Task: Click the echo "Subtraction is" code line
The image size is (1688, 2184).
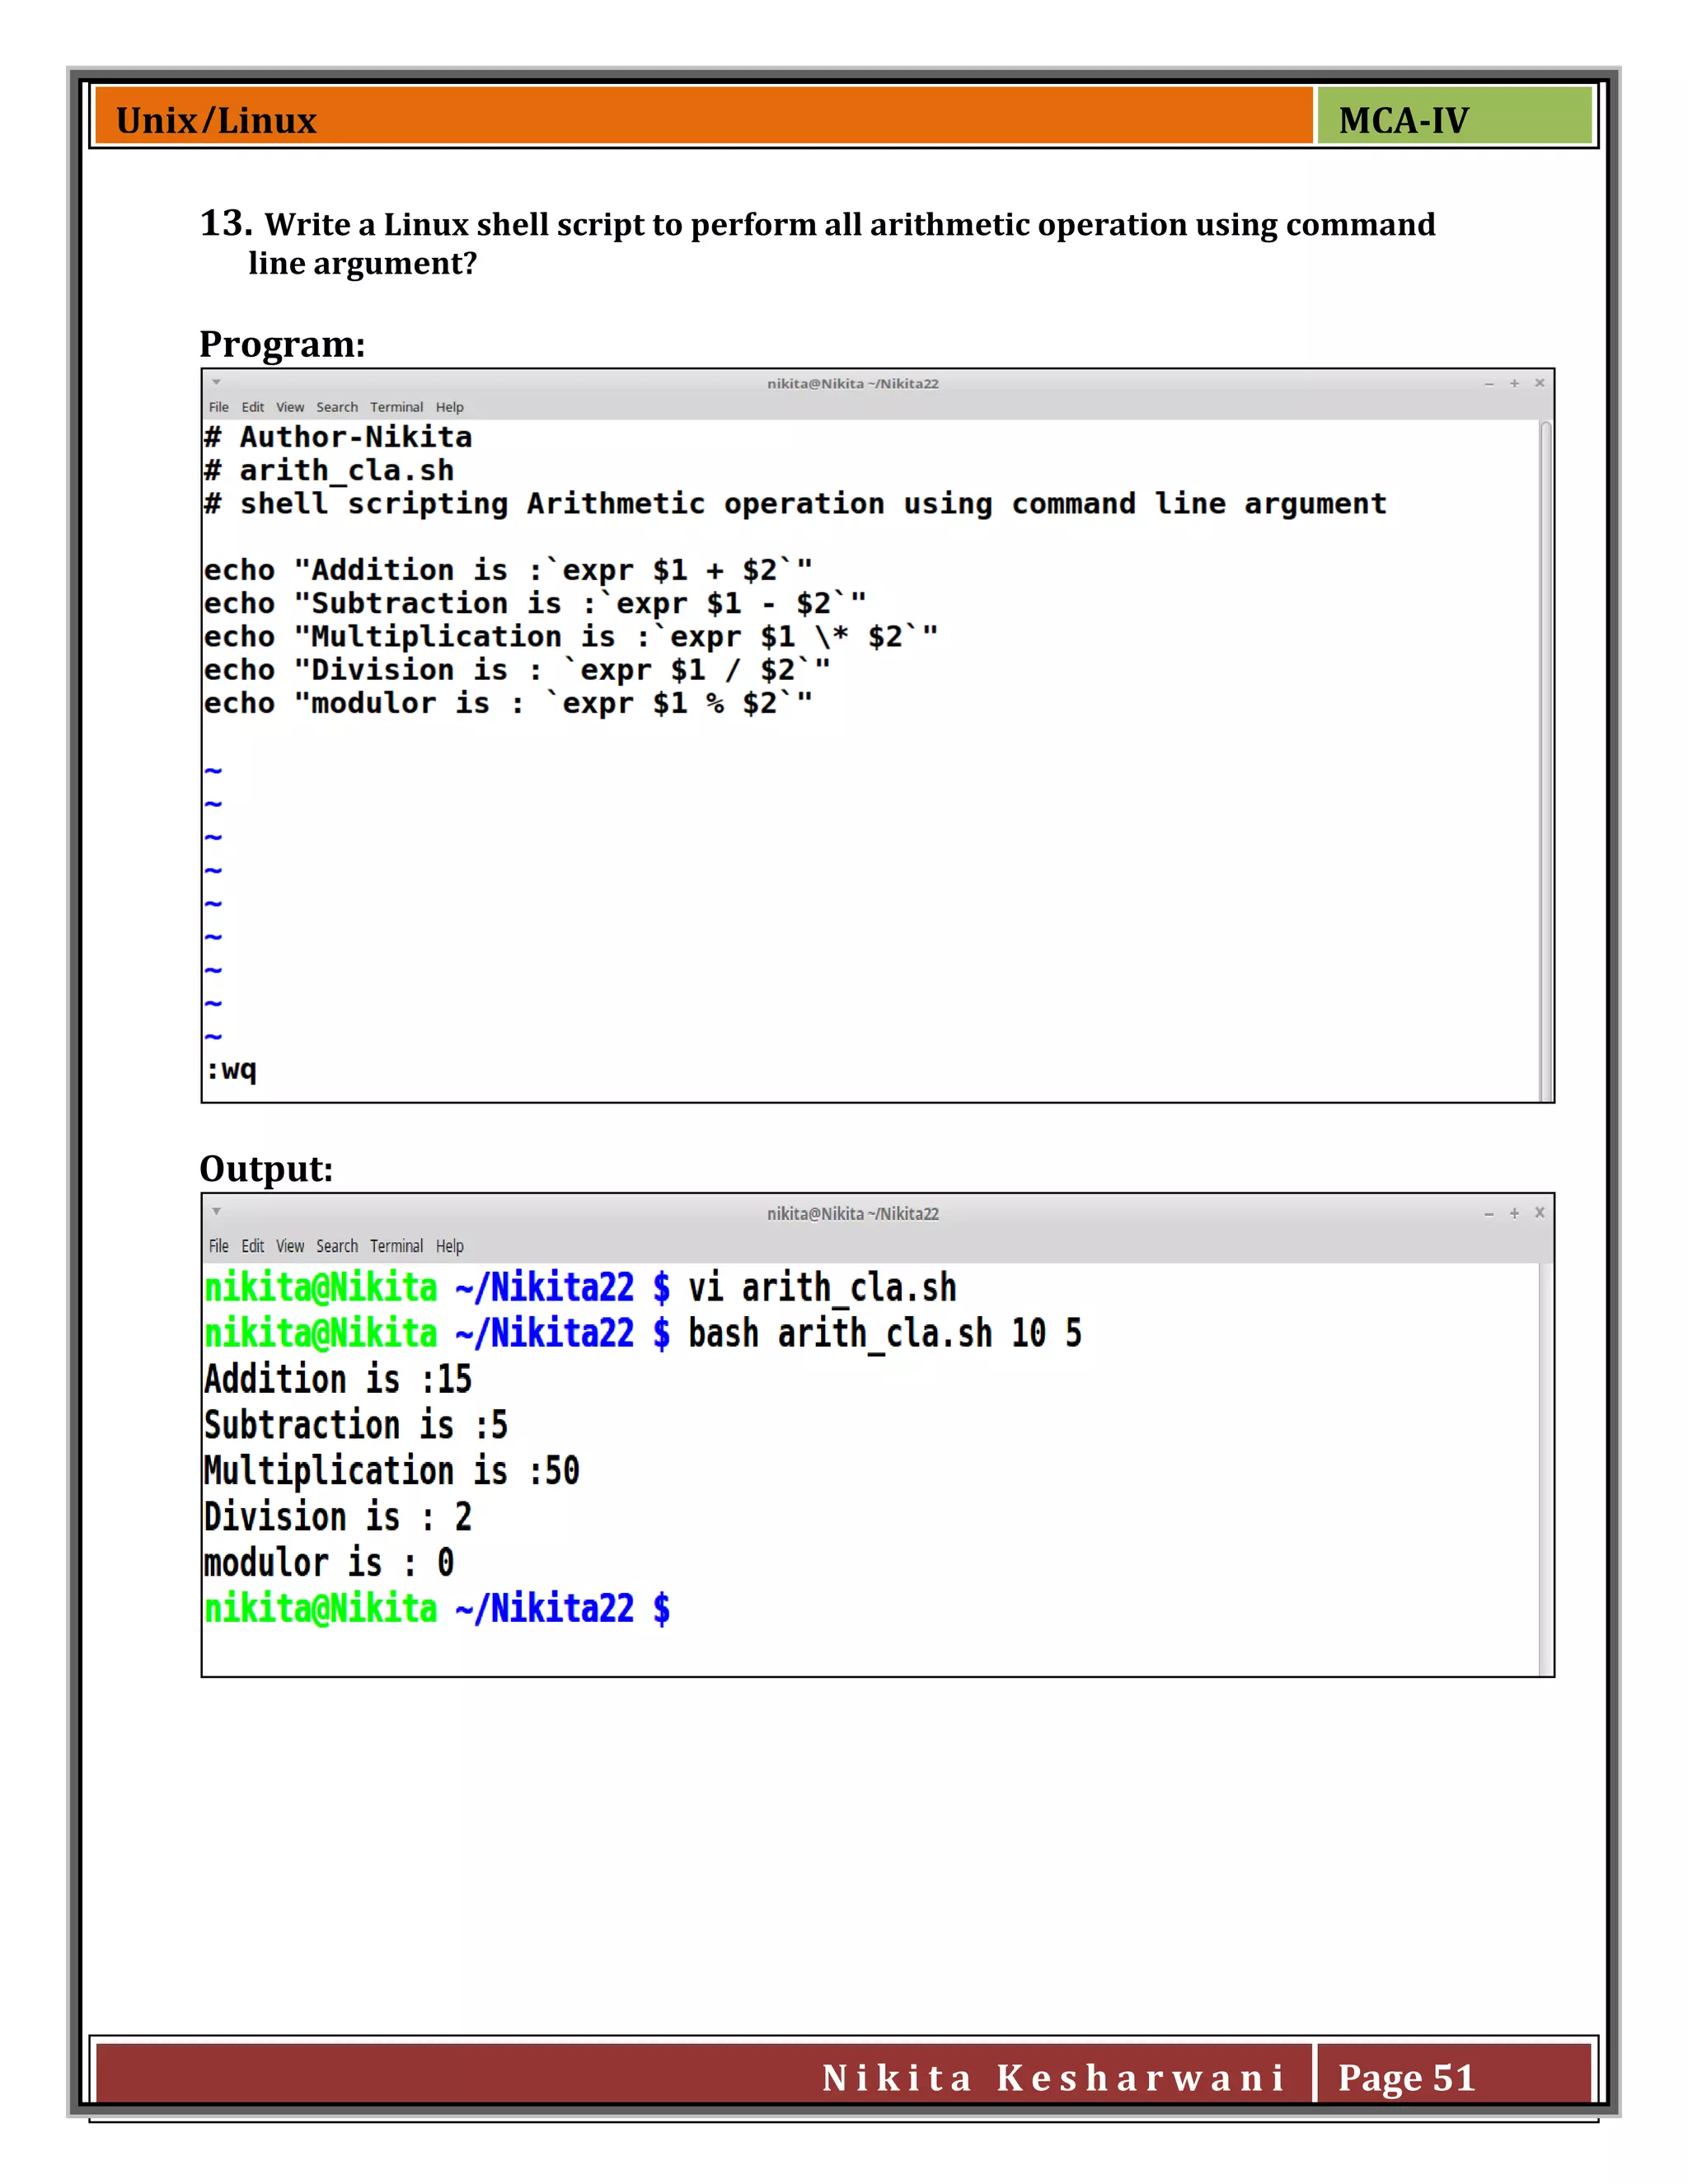Action: click(x=535, y=604)
